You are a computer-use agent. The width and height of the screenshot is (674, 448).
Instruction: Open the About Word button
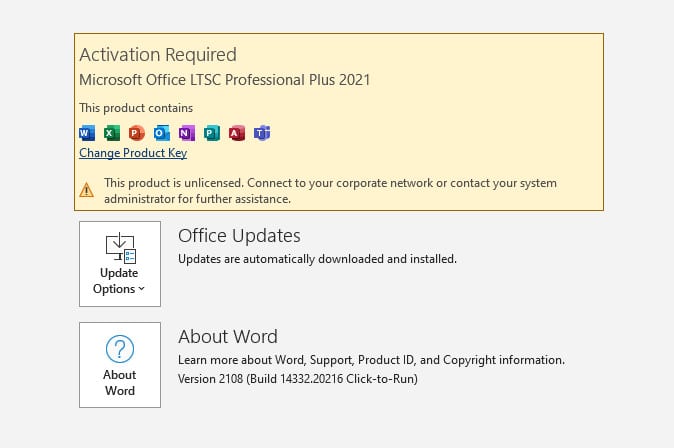120,365
